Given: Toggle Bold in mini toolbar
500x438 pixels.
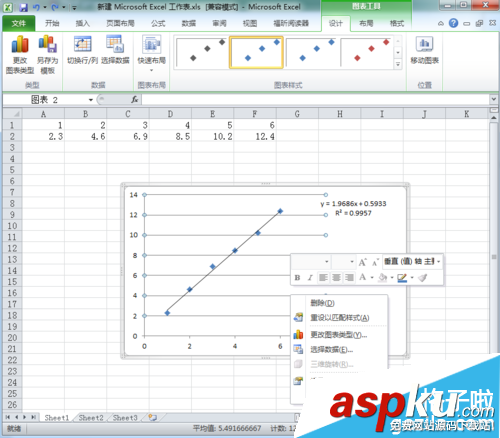Looking at the screenshot, I should click(x=297, y=277).
